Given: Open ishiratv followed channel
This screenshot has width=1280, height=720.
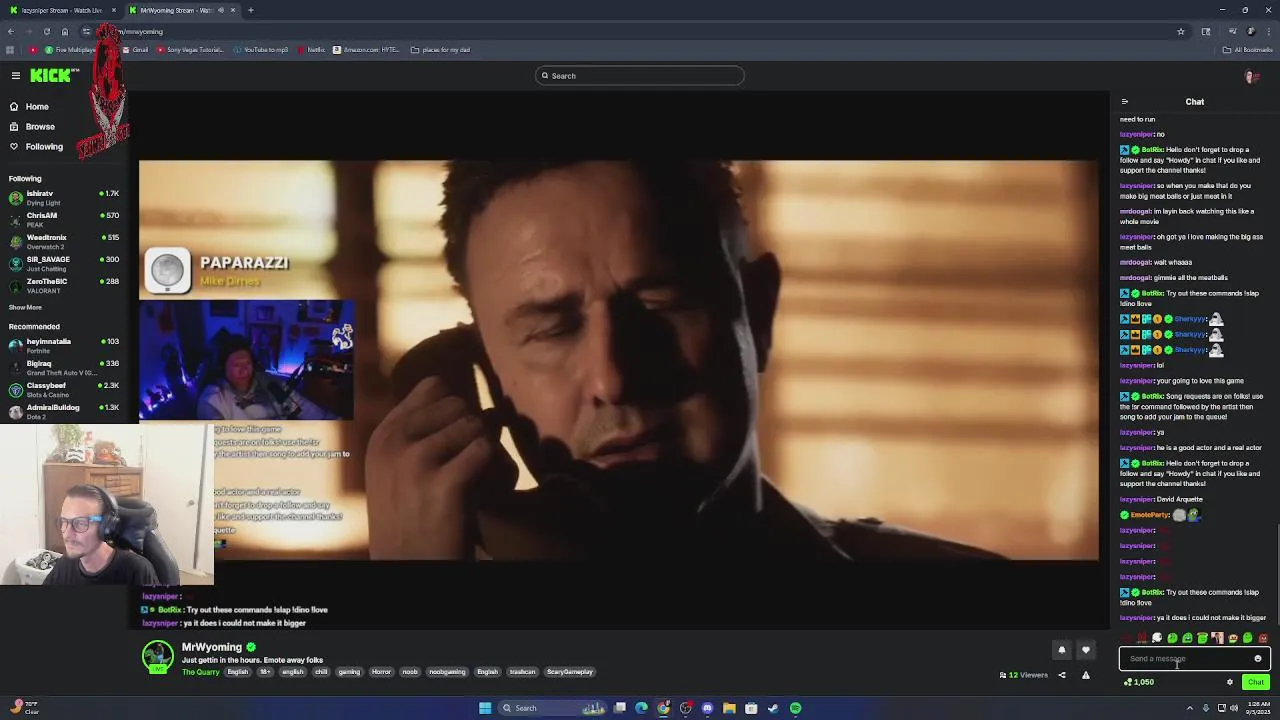Looking at the screenshot, I should 63,197.
